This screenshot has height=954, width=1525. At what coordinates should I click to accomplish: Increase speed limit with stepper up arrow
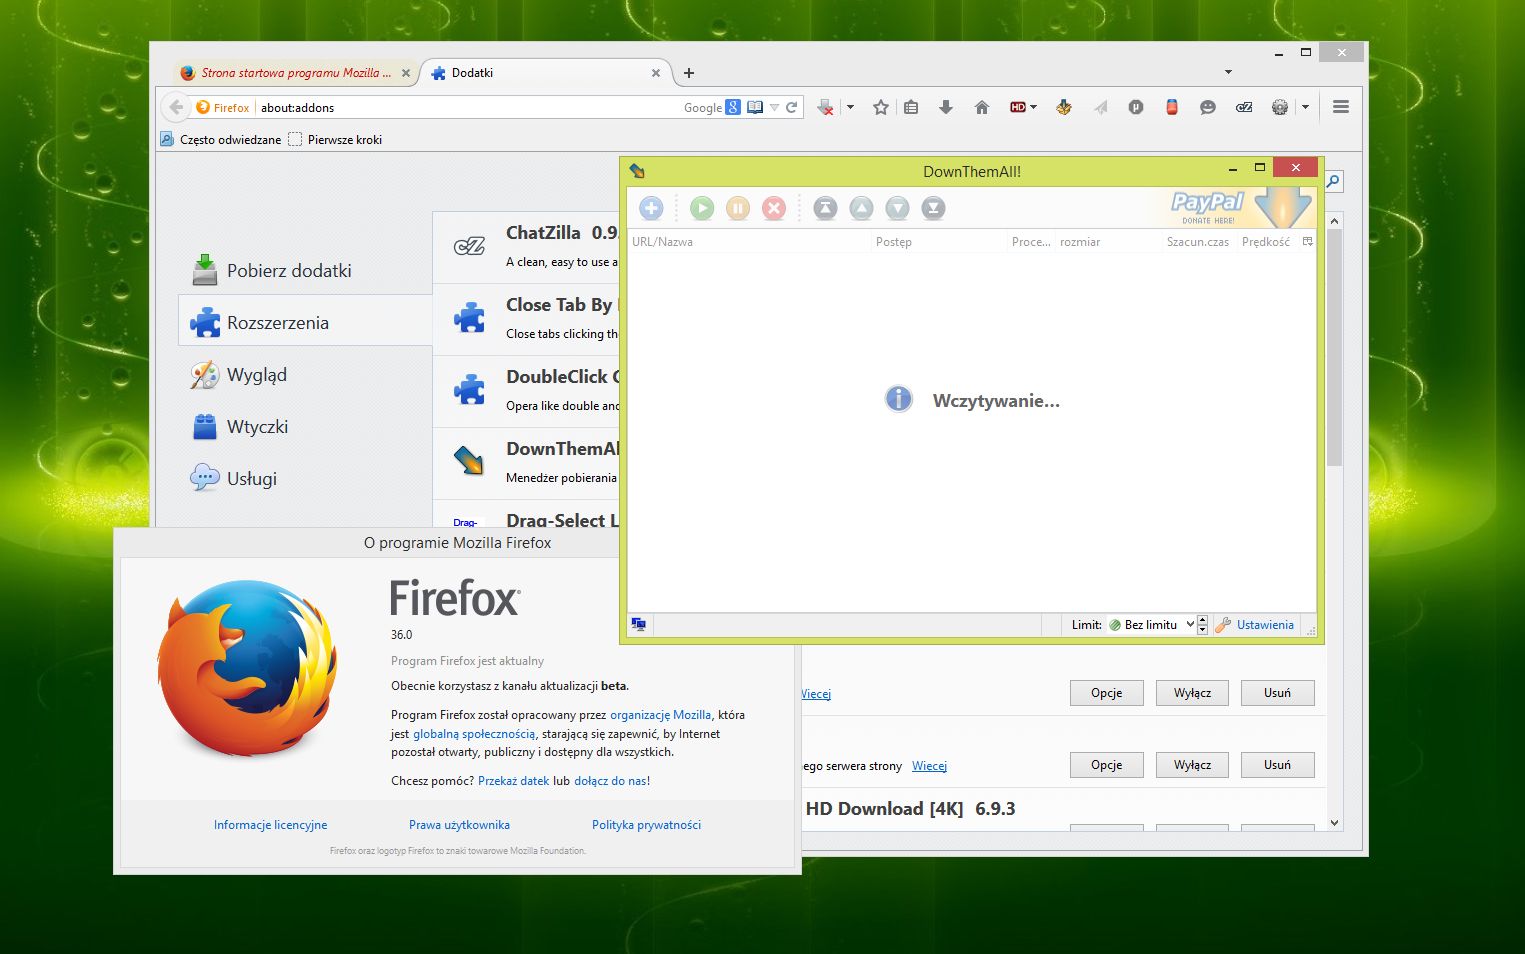[x=1202, y=620]
